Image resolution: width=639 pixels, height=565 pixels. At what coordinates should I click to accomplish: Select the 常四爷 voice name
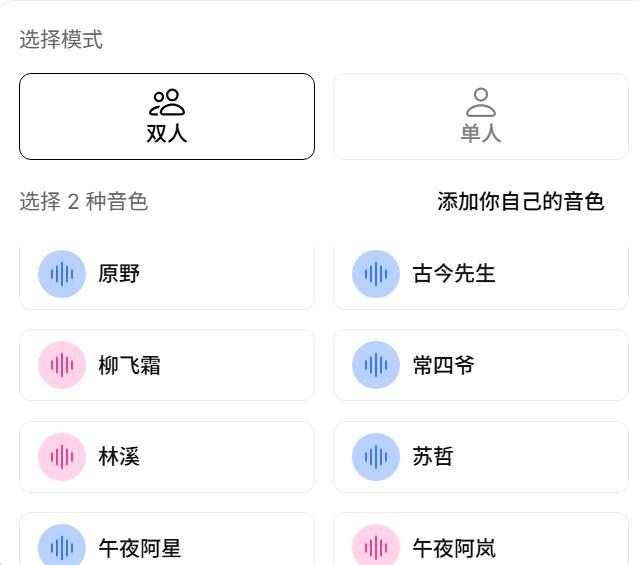tap(443, 366)
